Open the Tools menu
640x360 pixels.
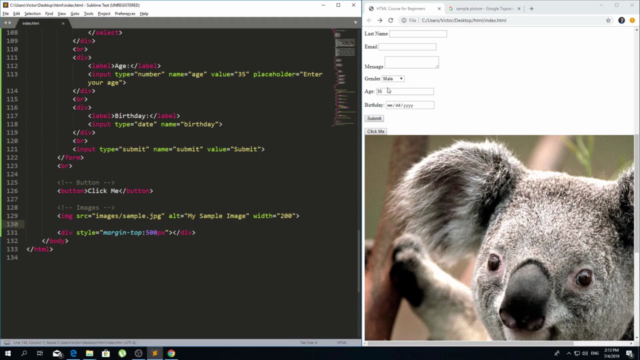(x=89, y=13)
